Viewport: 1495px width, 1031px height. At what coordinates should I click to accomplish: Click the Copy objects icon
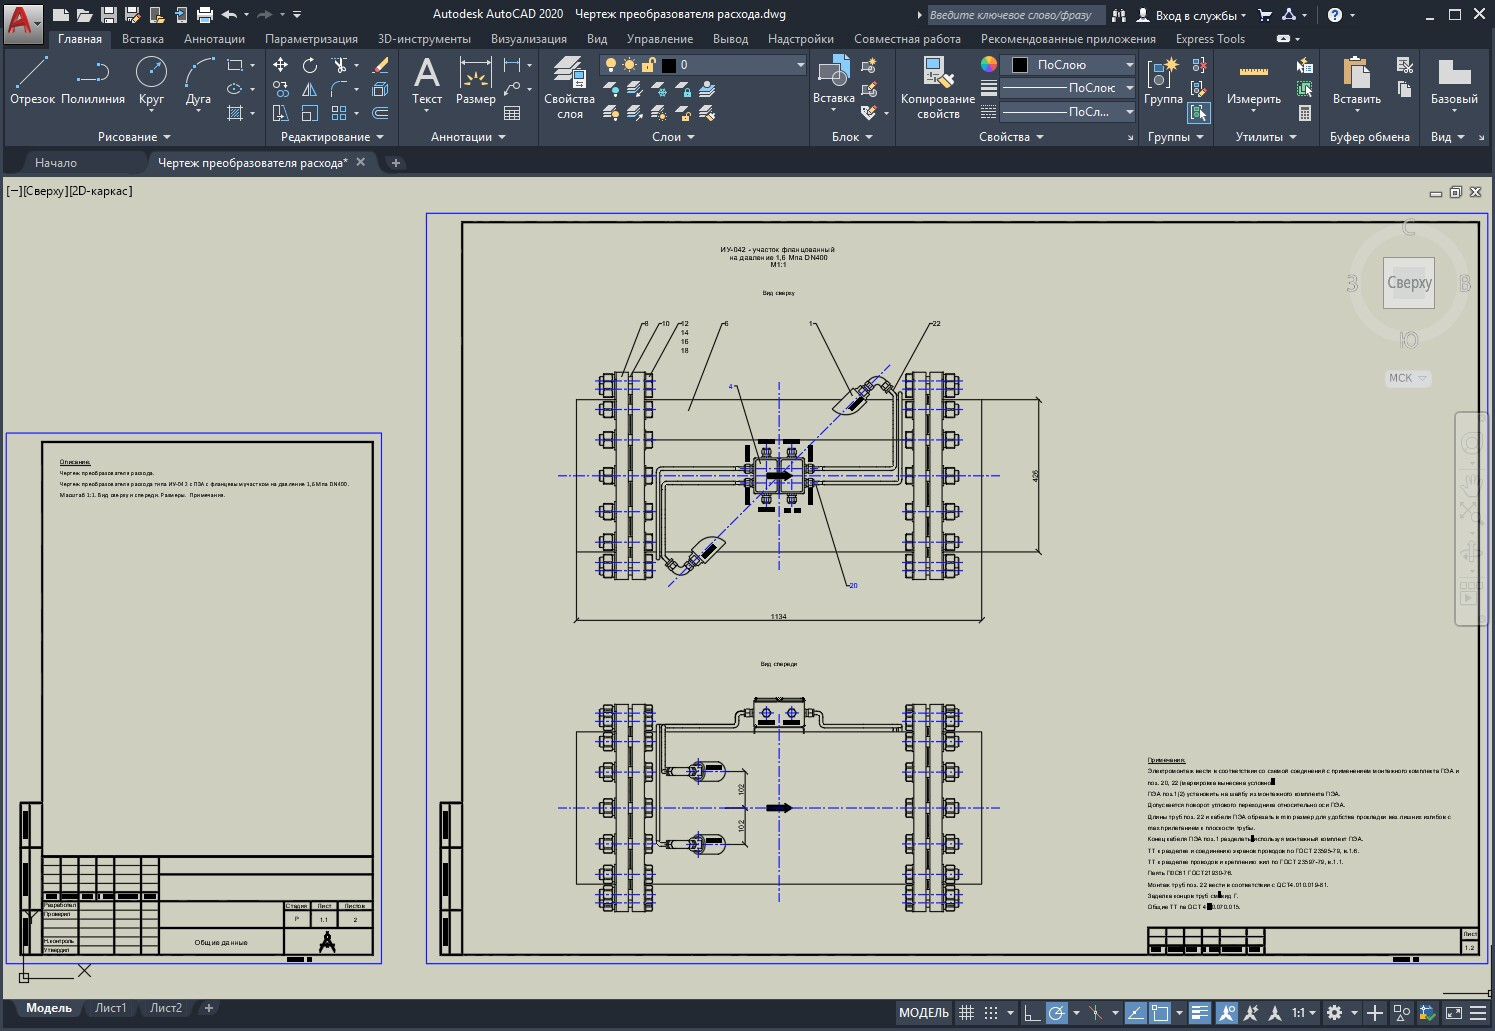[x=281, y=89]
